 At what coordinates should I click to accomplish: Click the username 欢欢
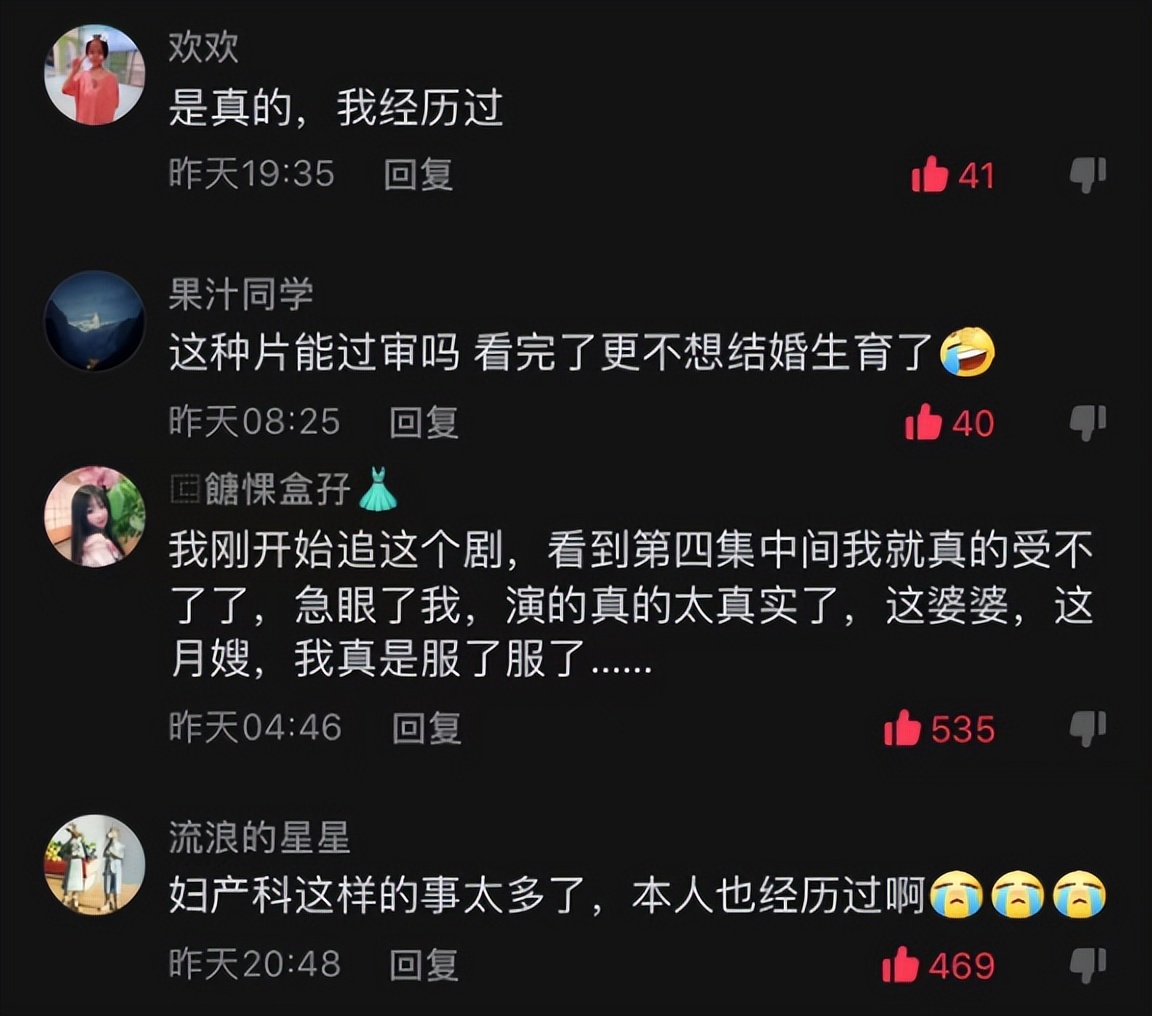(x=204, y=48)
